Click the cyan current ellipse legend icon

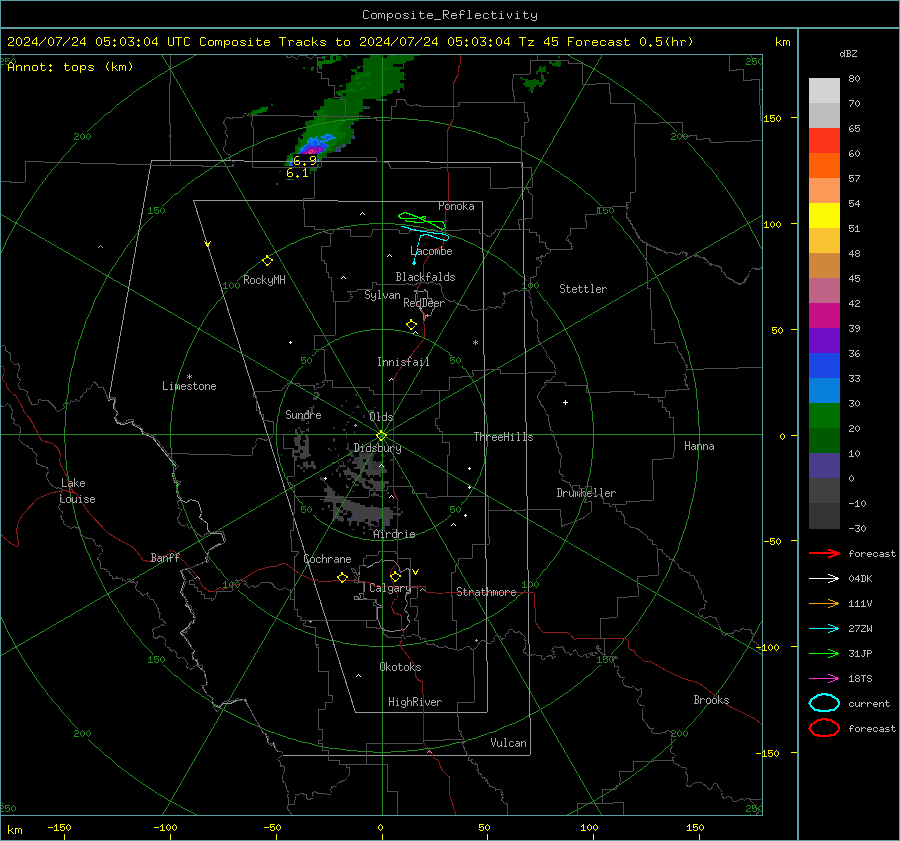pyautogui.click(x=824, y=703)
